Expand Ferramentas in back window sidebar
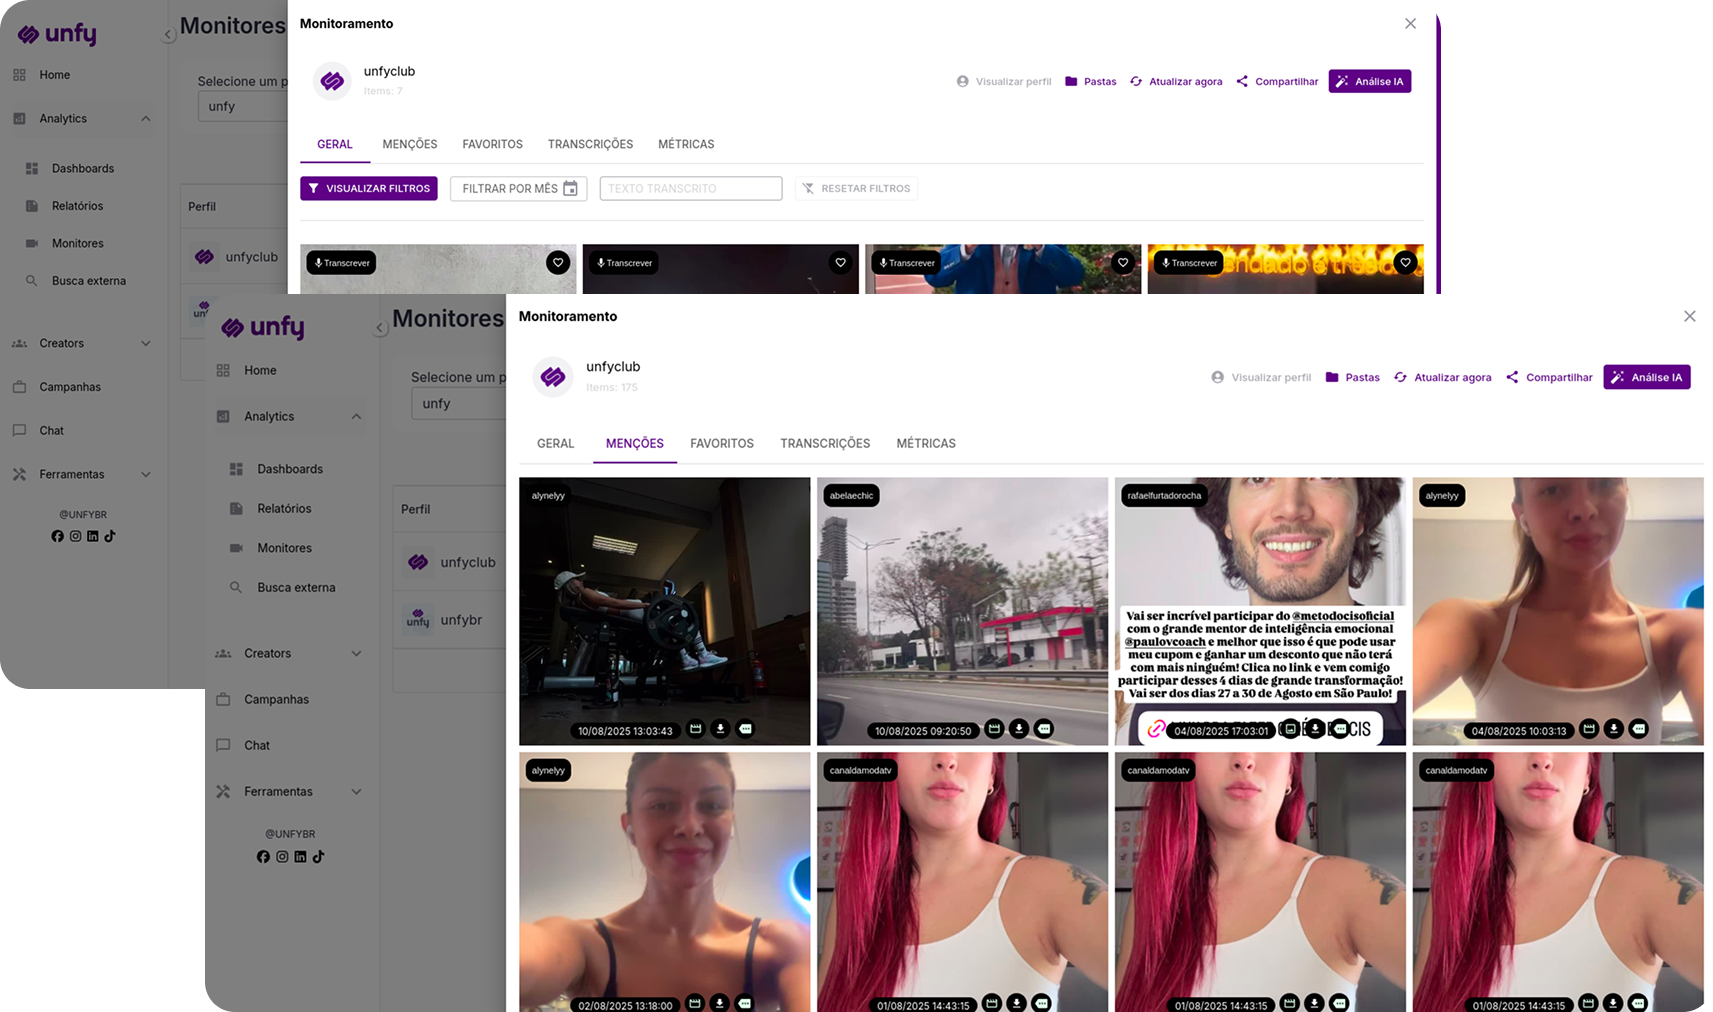The width and height of the screenshot is (1713, 1012). (146, 475)
